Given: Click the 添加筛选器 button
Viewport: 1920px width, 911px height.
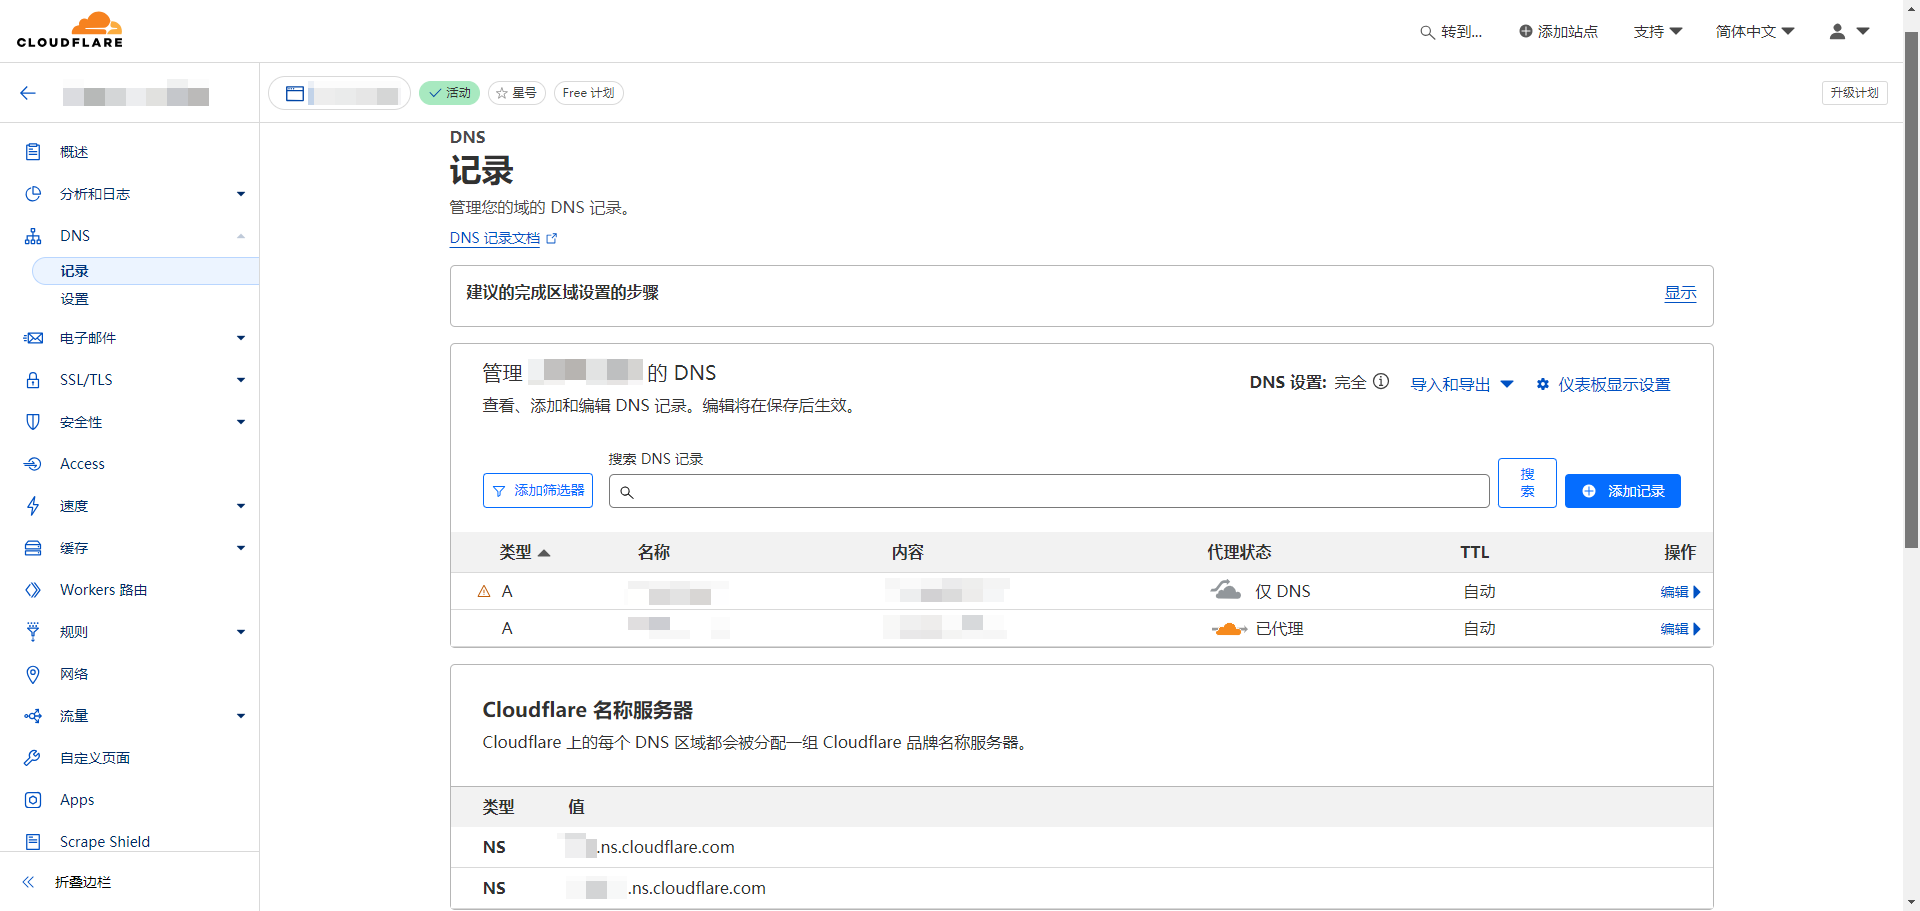Looking at the screenshot, I should point(538,491).
